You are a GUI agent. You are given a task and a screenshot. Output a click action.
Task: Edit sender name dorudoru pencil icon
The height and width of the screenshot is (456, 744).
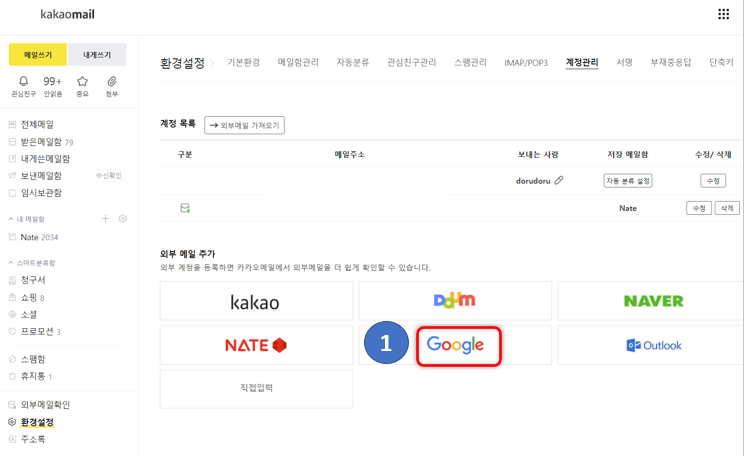[559, 180]
